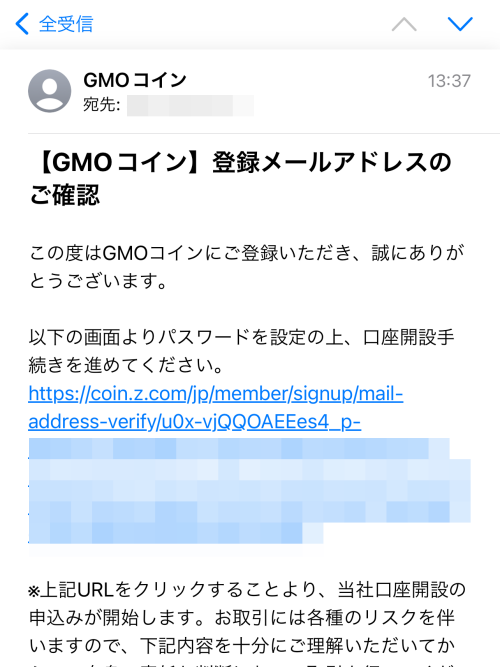Tap the sender's gray avatar icon
Viewport: 500px width, 667px height.
[x=49, y=91]
